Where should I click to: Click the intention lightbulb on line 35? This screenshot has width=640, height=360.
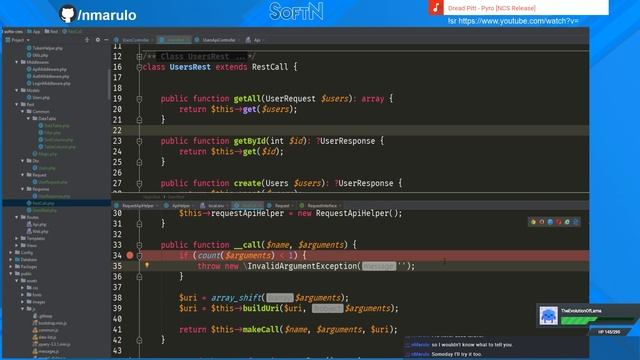147,265
